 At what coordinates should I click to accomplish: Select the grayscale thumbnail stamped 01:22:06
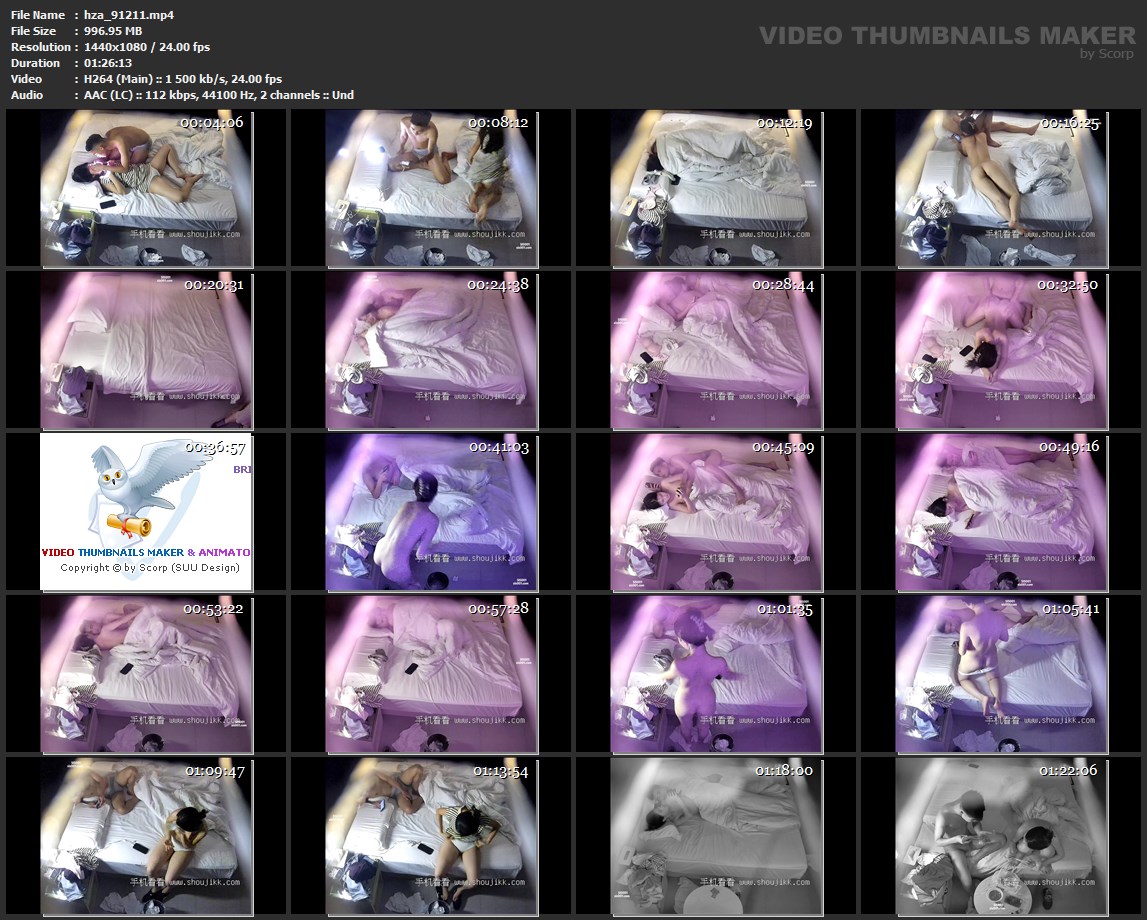click(1001, 837)
